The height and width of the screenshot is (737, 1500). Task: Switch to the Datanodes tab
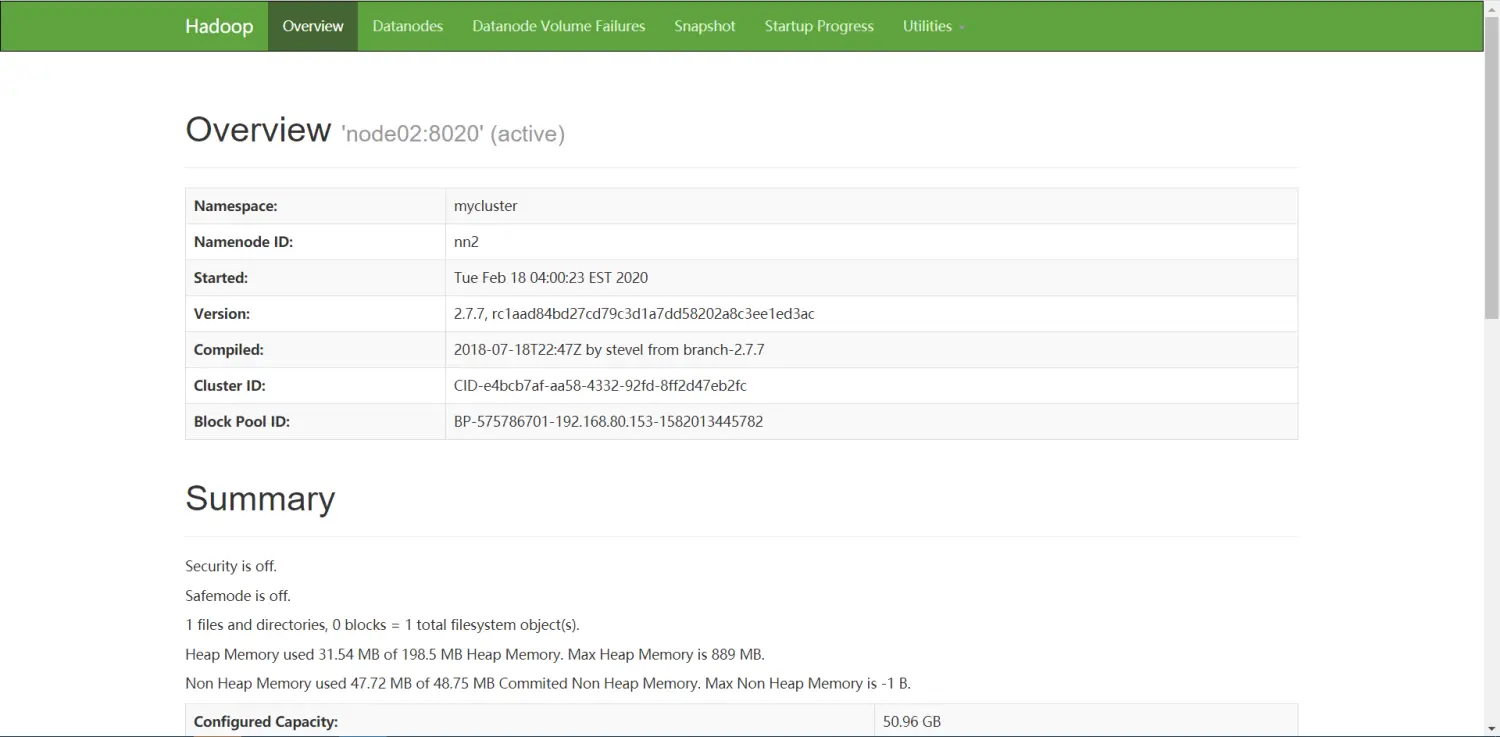point(408,26)
